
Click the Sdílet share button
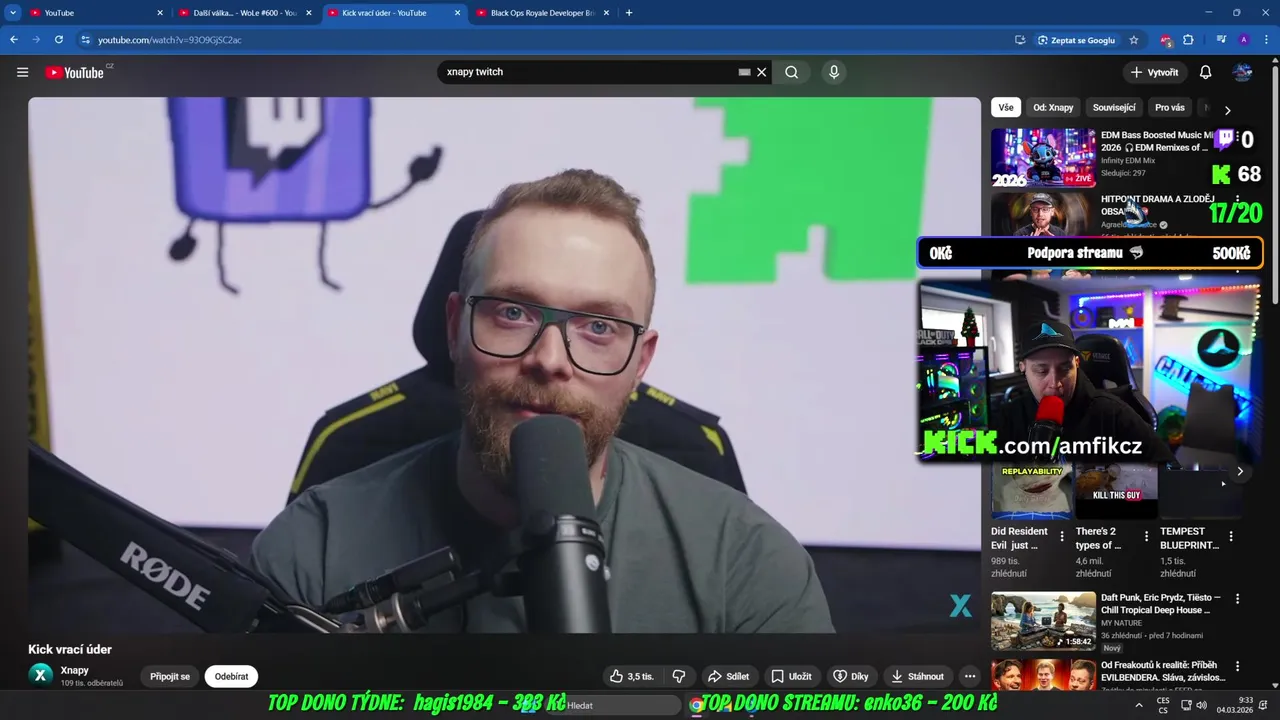(x=728, y=676)
